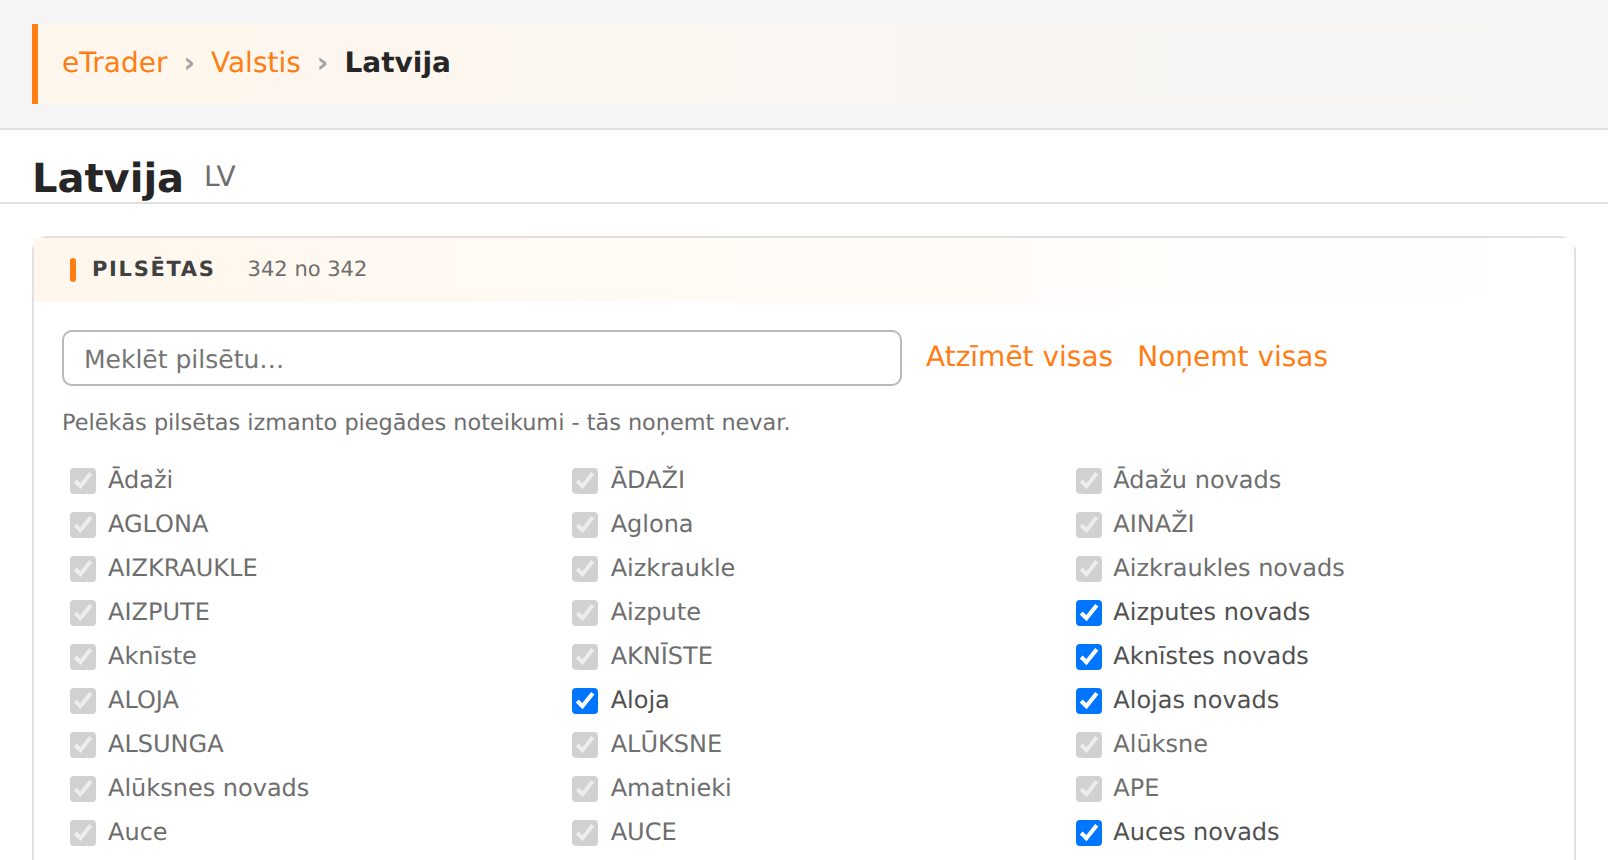Click the Aizkraukle label in middle column
This screenshot has width=1608, height=860.
point(672,568)
